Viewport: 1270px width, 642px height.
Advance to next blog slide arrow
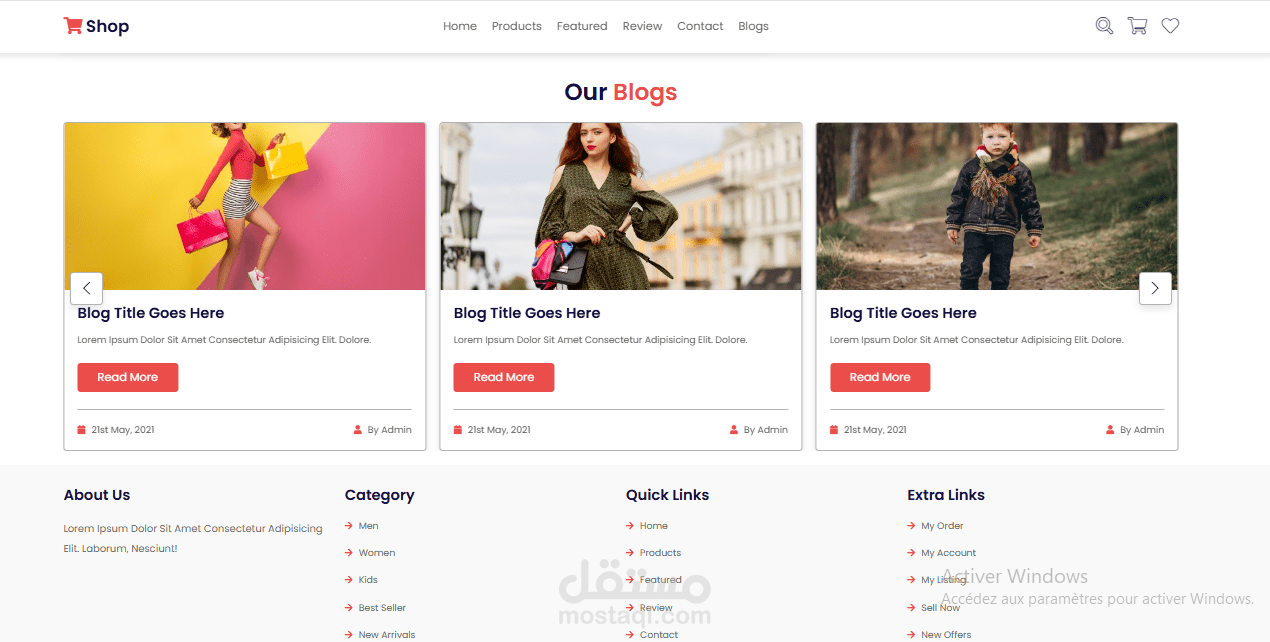point(1155,288)
